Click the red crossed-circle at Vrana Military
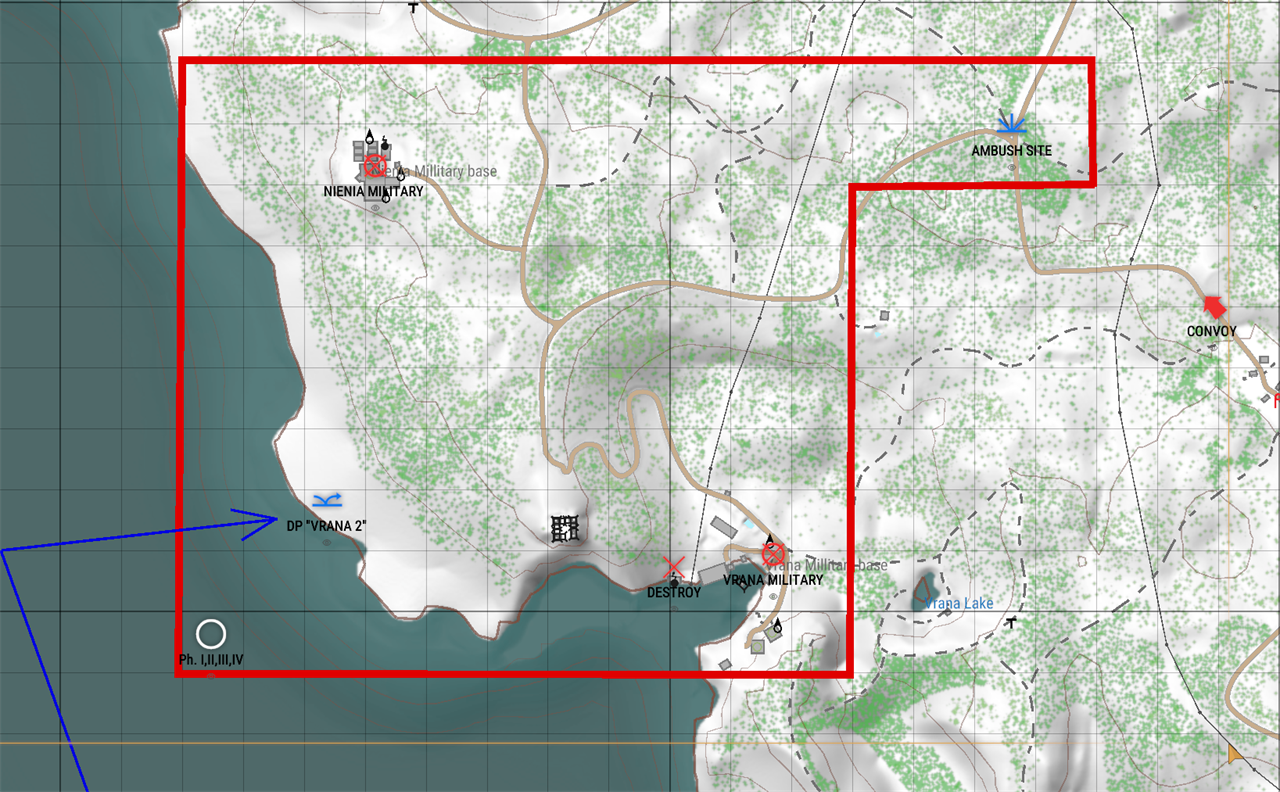The width and height of the screenshot is (1280, 792). click(x=772, y=553)
